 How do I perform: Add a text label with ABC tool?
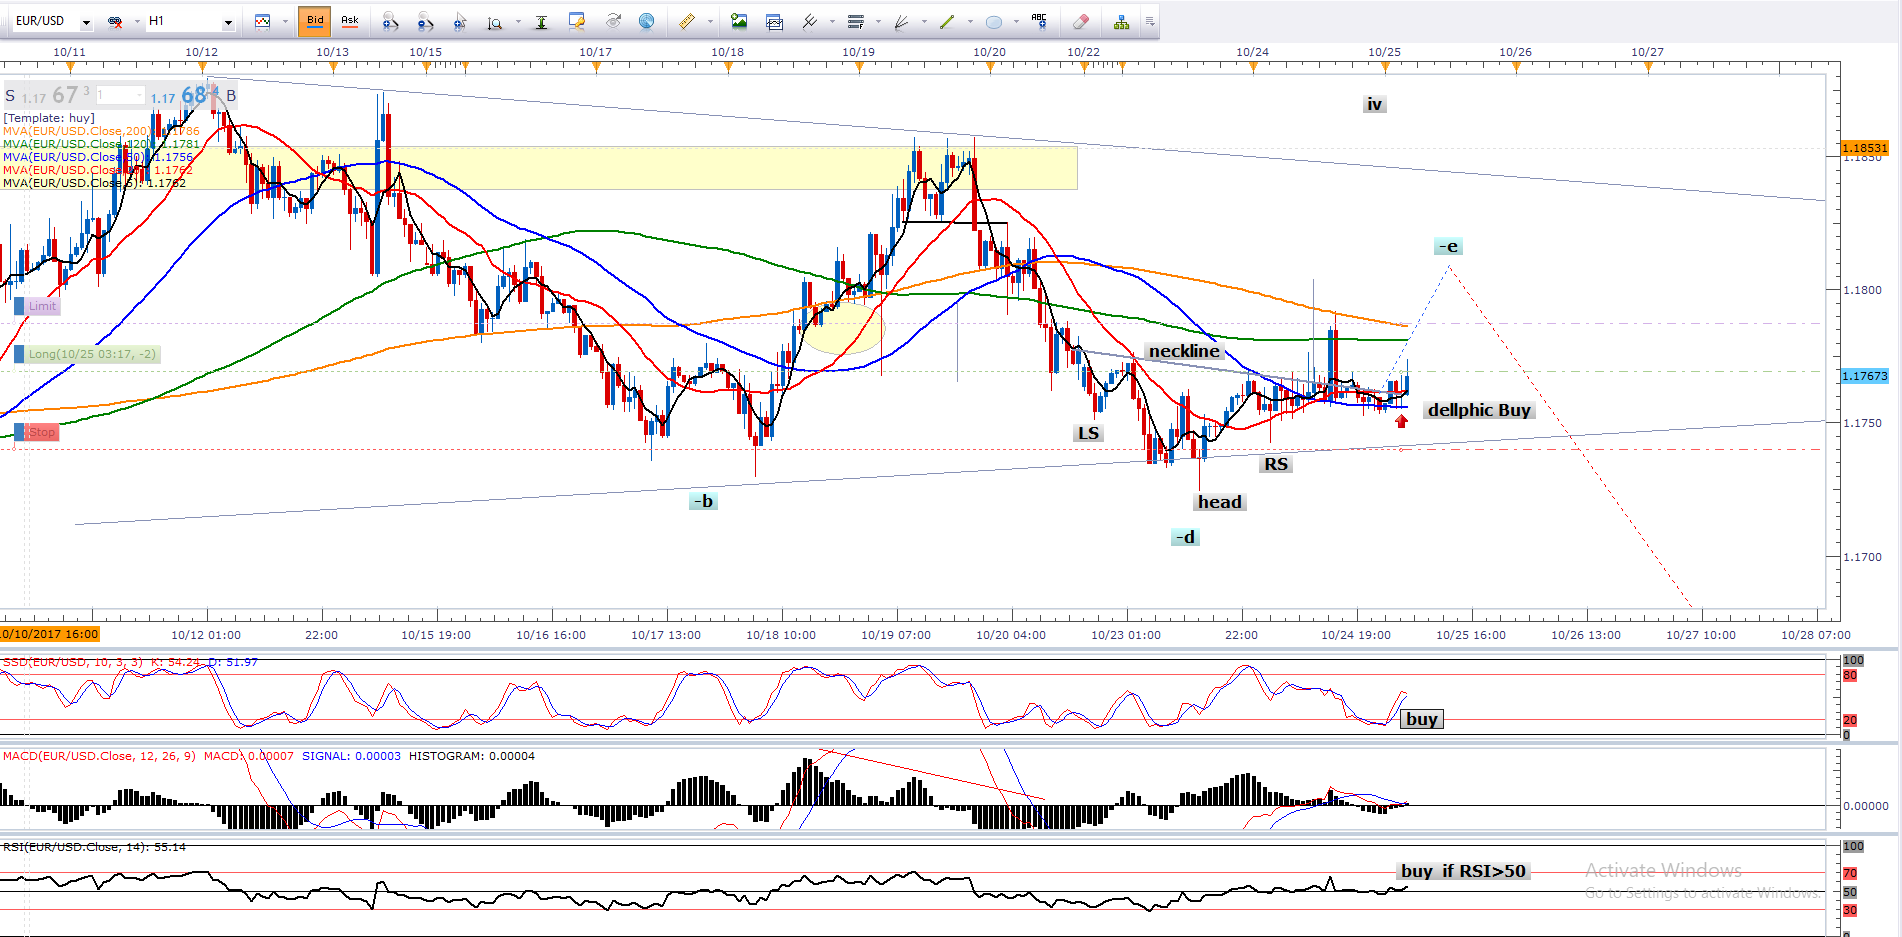1039,21
